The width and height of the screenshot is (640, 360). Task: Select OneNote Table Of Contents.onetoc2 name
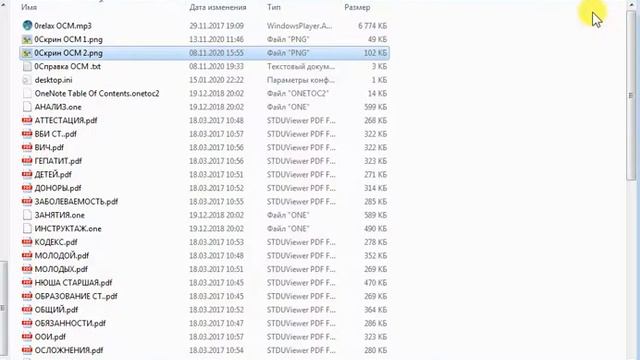[97, 93]
